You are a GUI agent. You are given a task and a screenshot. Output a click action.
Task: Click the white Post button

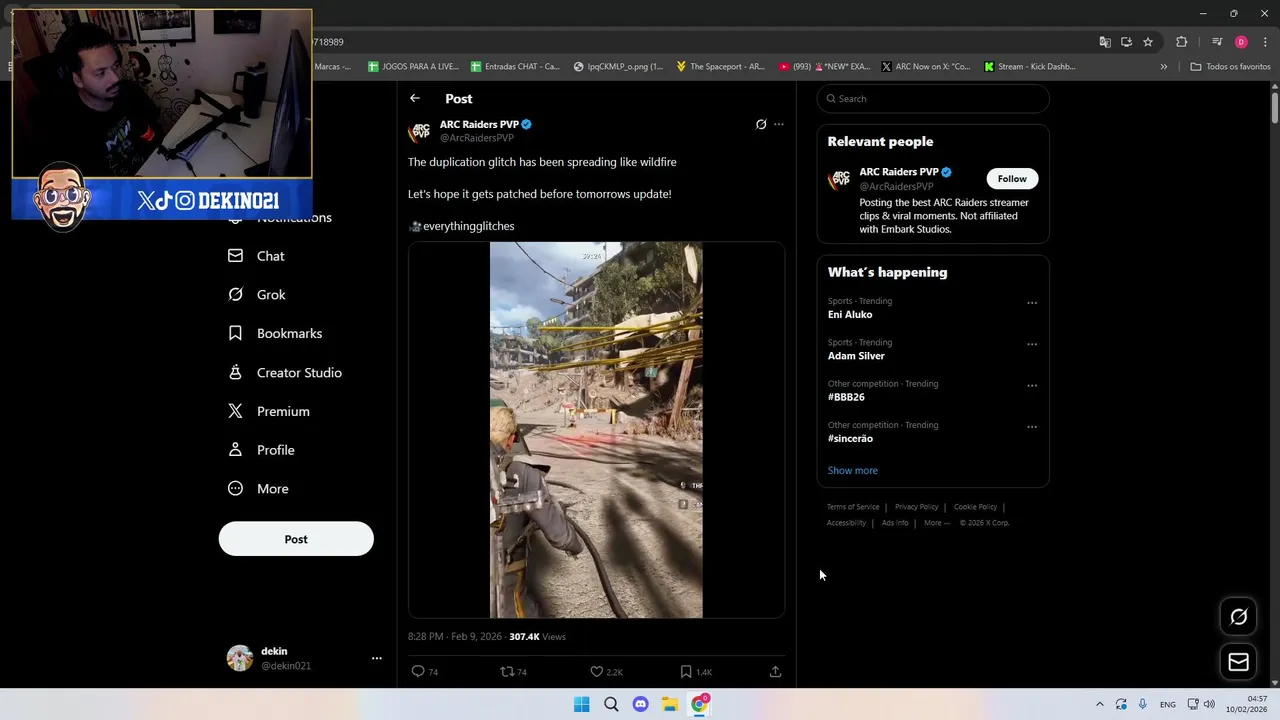[296, 539]
